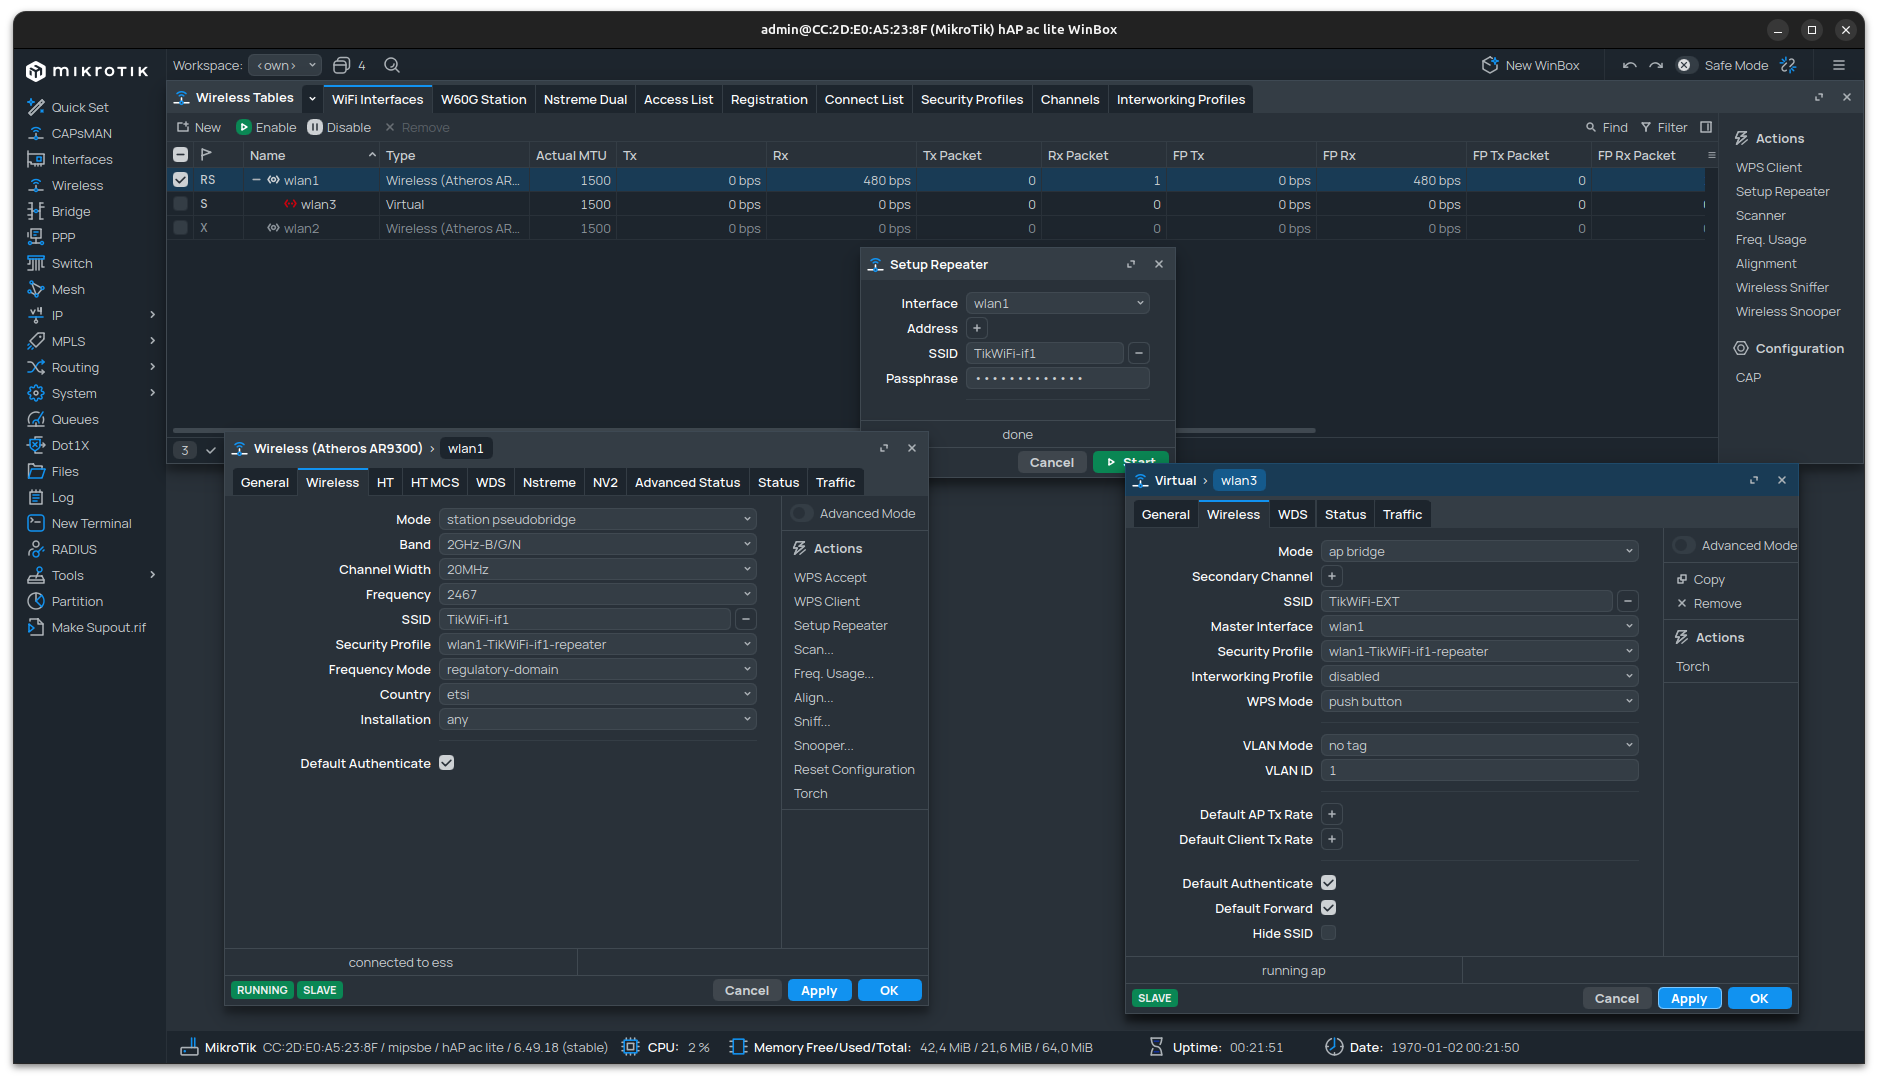Screen dimensions: 1878x1080
Task: Open the CAPsMAN sidebar icon
Action: [36, 133]
